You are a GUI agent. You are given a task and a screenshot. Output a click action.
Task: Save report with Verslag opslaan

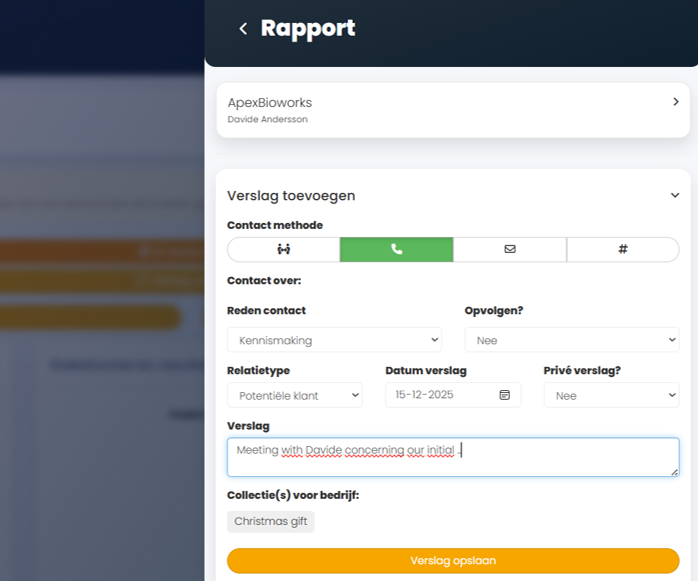point(453,561)
